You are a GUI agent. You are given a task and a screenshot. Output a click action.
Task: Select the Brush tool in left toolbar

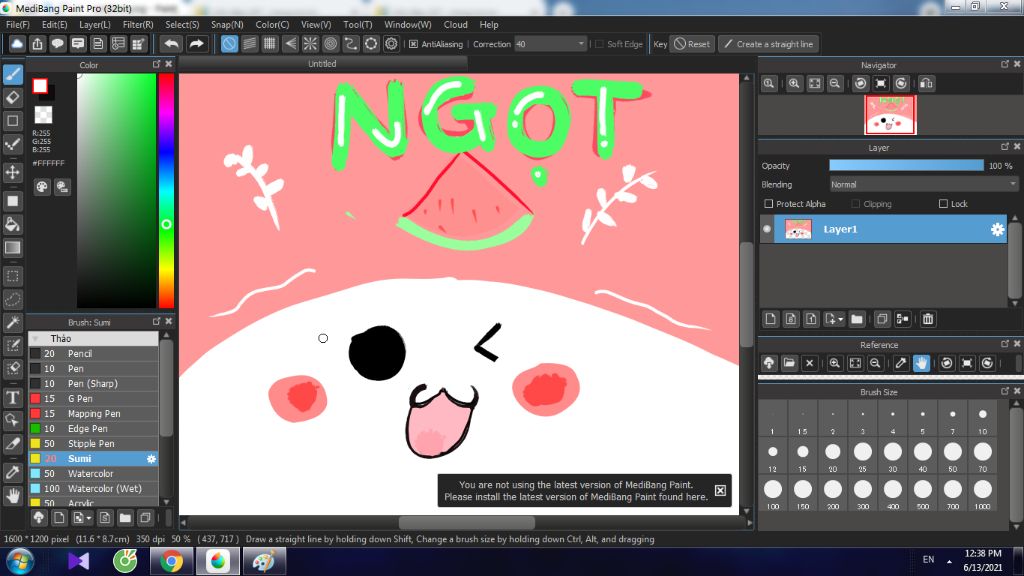click(12, 74)
